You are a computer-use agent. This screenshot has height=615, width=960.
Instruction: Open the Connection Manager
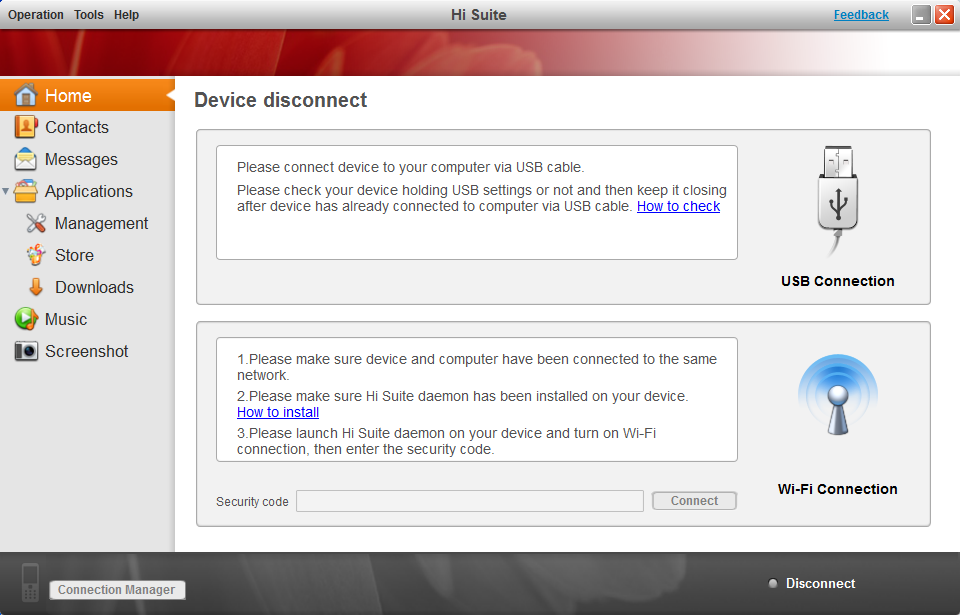click(x=117, y=589)
